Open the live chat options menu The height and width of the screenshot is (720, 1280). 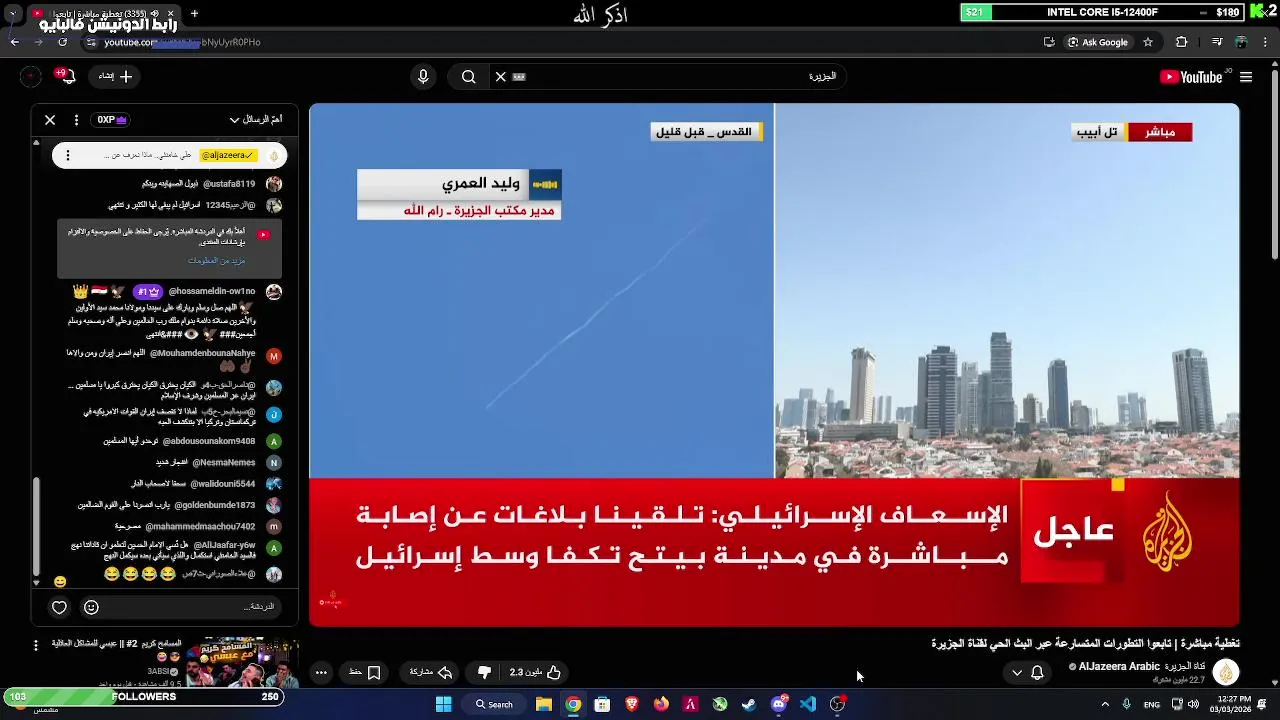76,120
